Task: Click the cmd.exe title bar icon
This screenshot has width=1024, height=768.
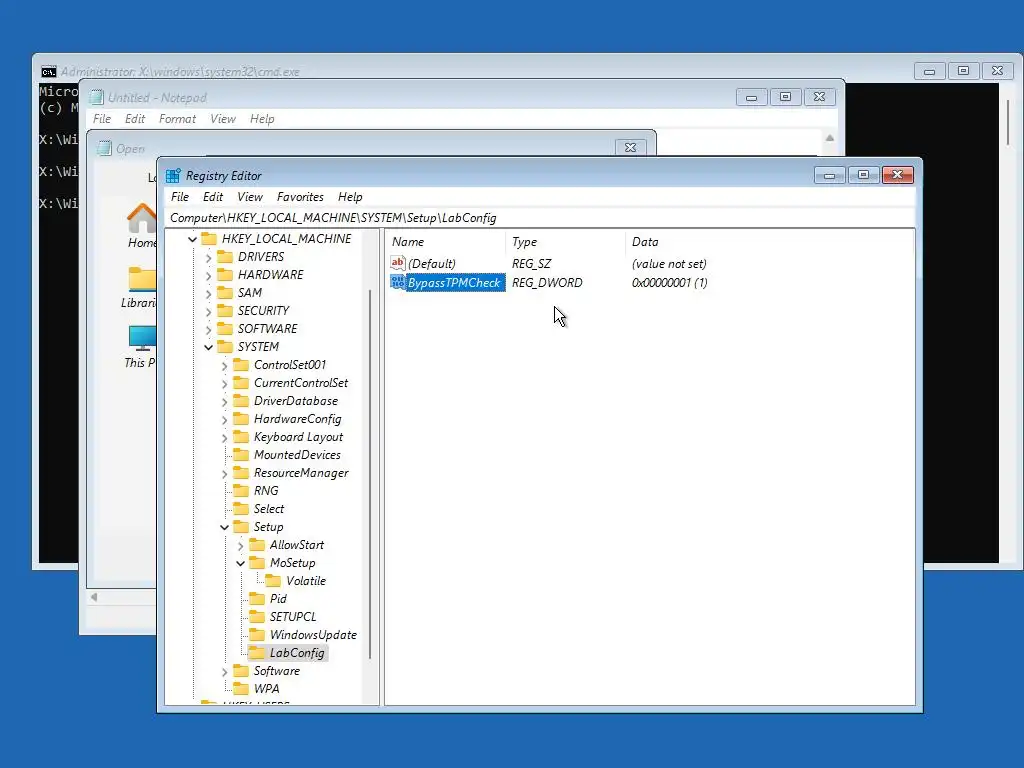Action: click(x=48, y=72)
